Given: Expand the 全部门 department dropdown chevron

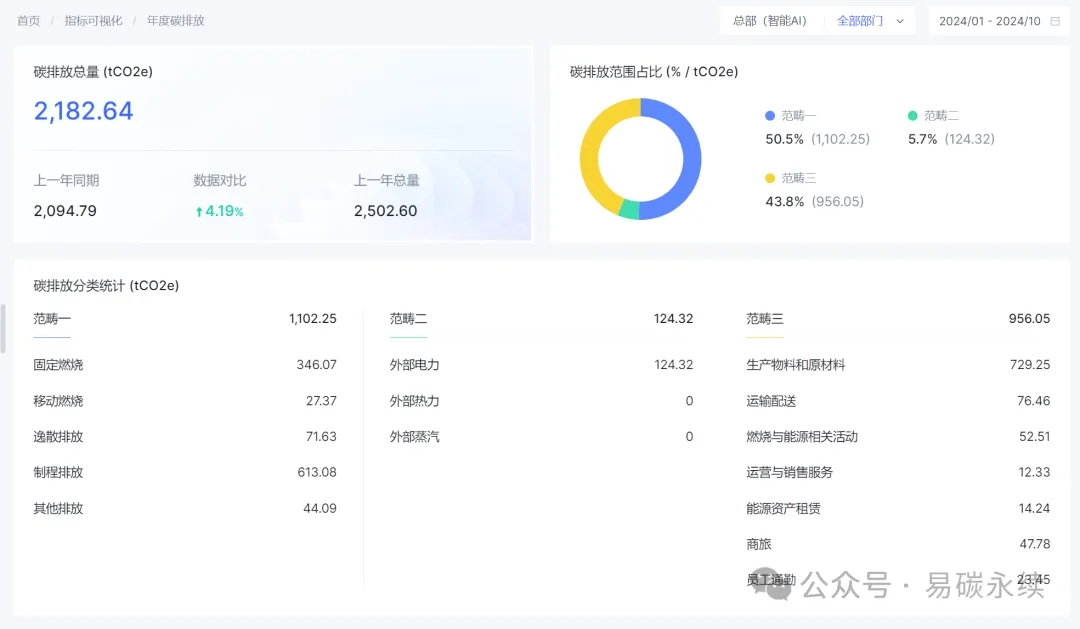Looking at the screenshot, I should [900, 21].
